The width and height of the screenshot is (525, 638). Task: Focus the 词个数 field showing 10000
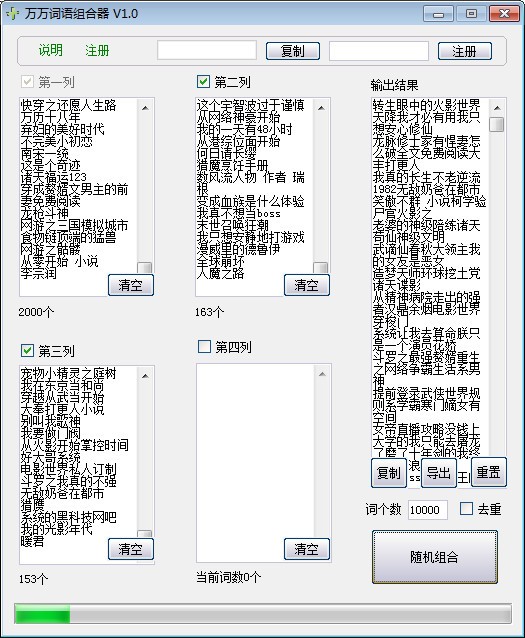pyautogui.click(x=427, y=510)
